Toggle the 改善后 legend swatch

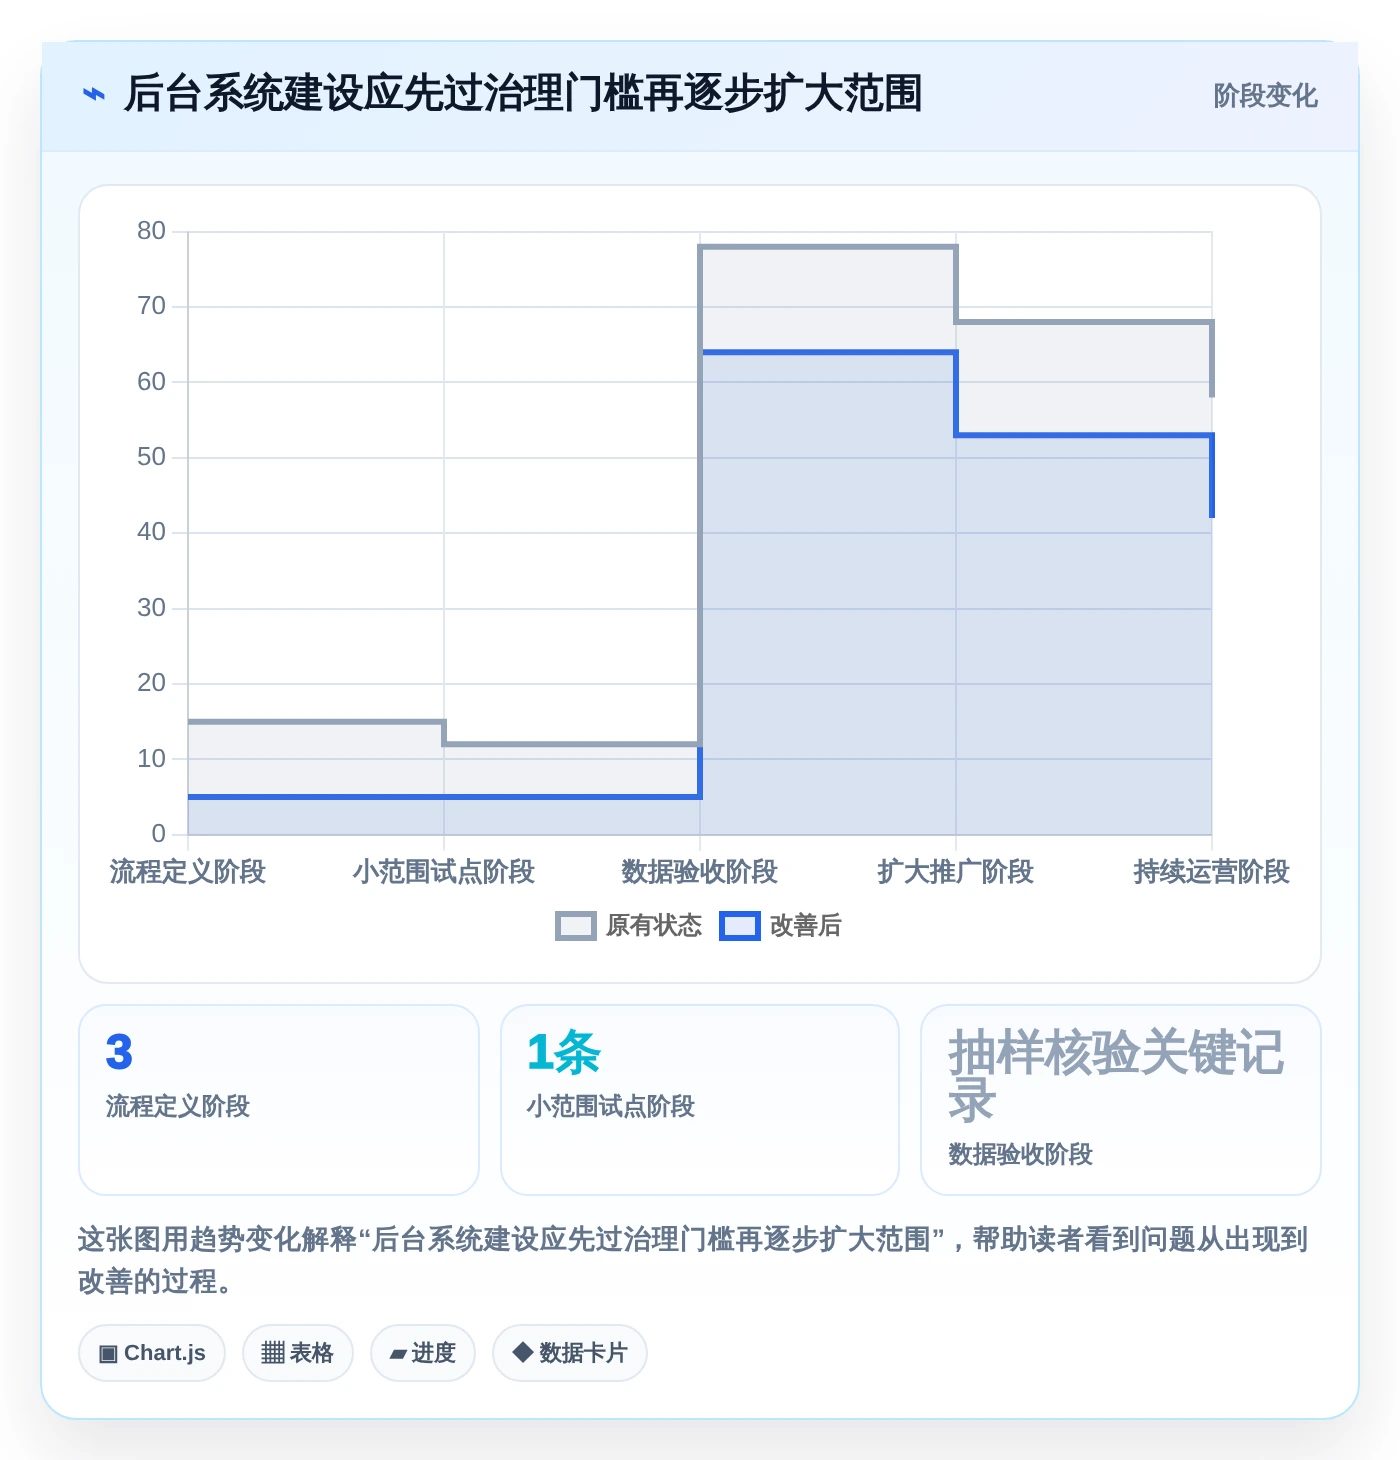740,926
